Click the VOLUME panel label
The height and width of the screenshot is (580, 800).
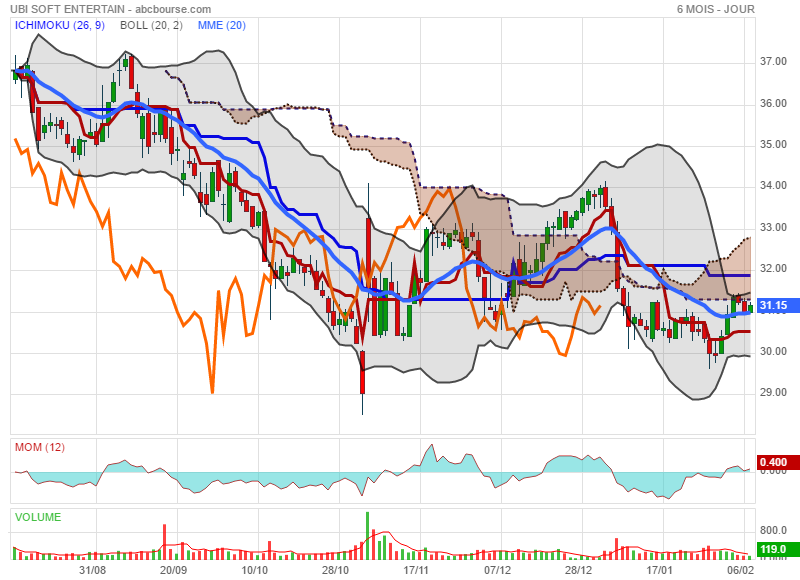point(38,517)
